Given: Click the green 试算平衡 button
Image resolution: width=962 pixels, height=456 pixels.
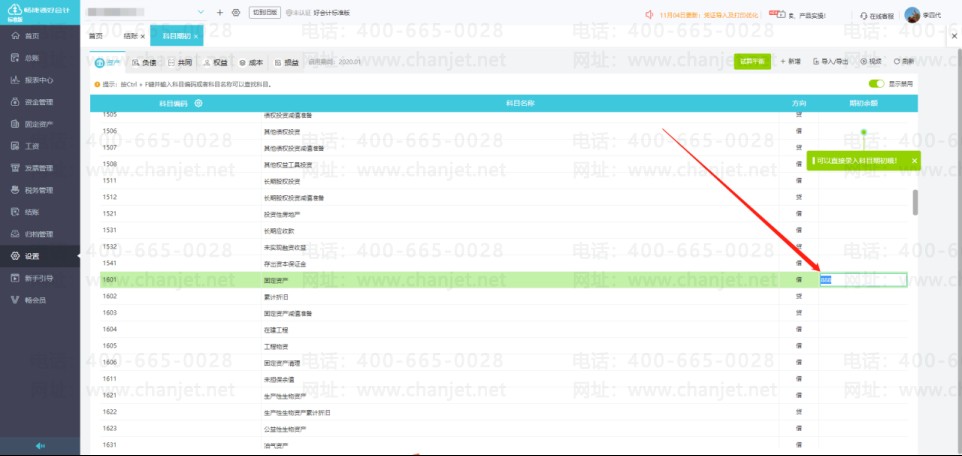Looking at the screenshot, I should click(752, 61).
